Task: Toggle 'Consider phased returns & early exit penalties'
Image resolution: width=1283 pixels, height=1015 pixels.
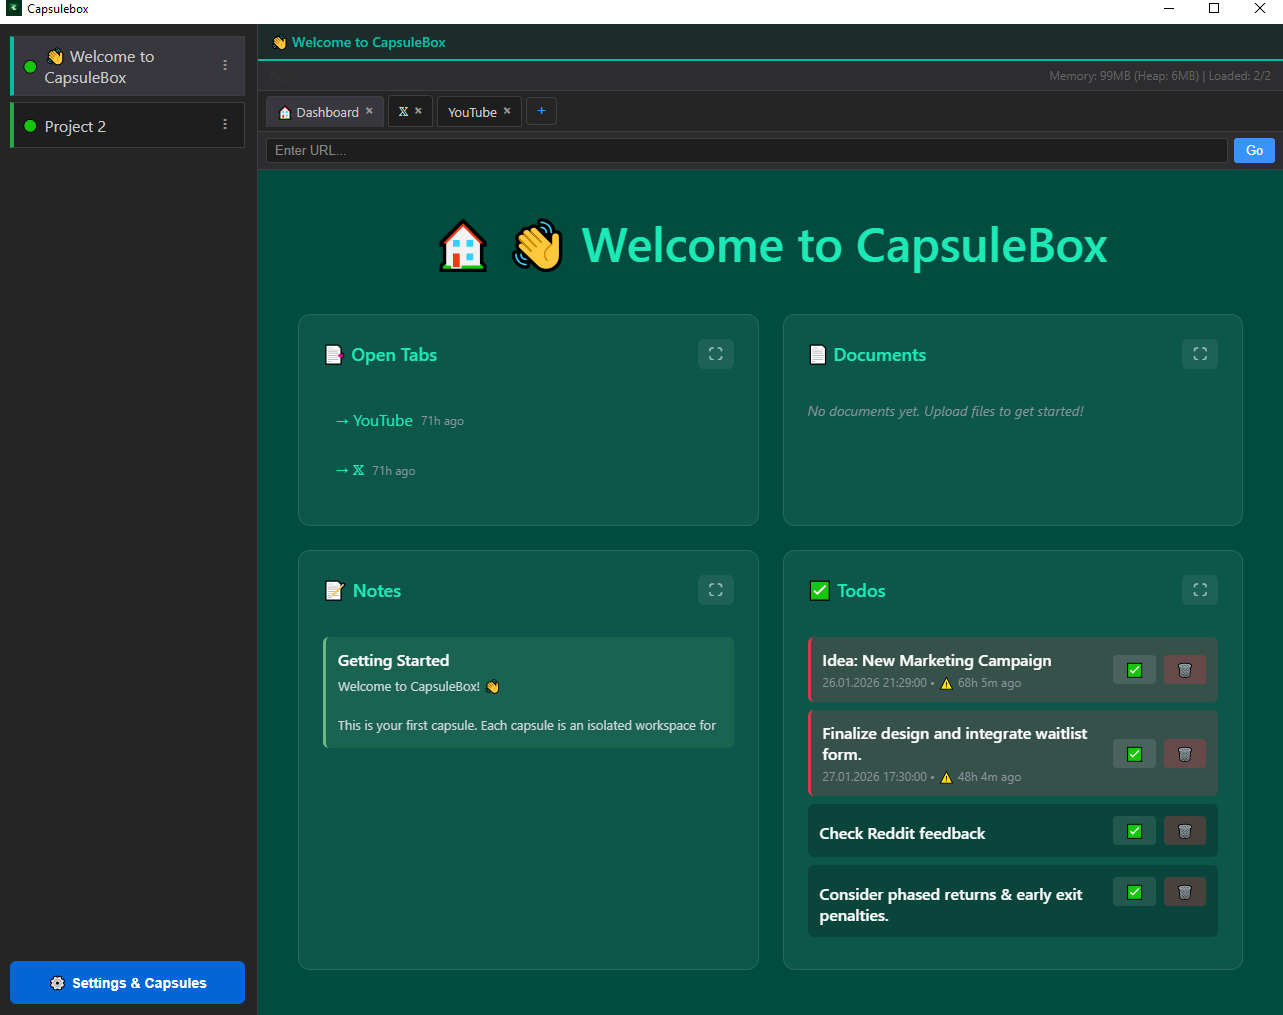Action: [x=1133, y=891]
